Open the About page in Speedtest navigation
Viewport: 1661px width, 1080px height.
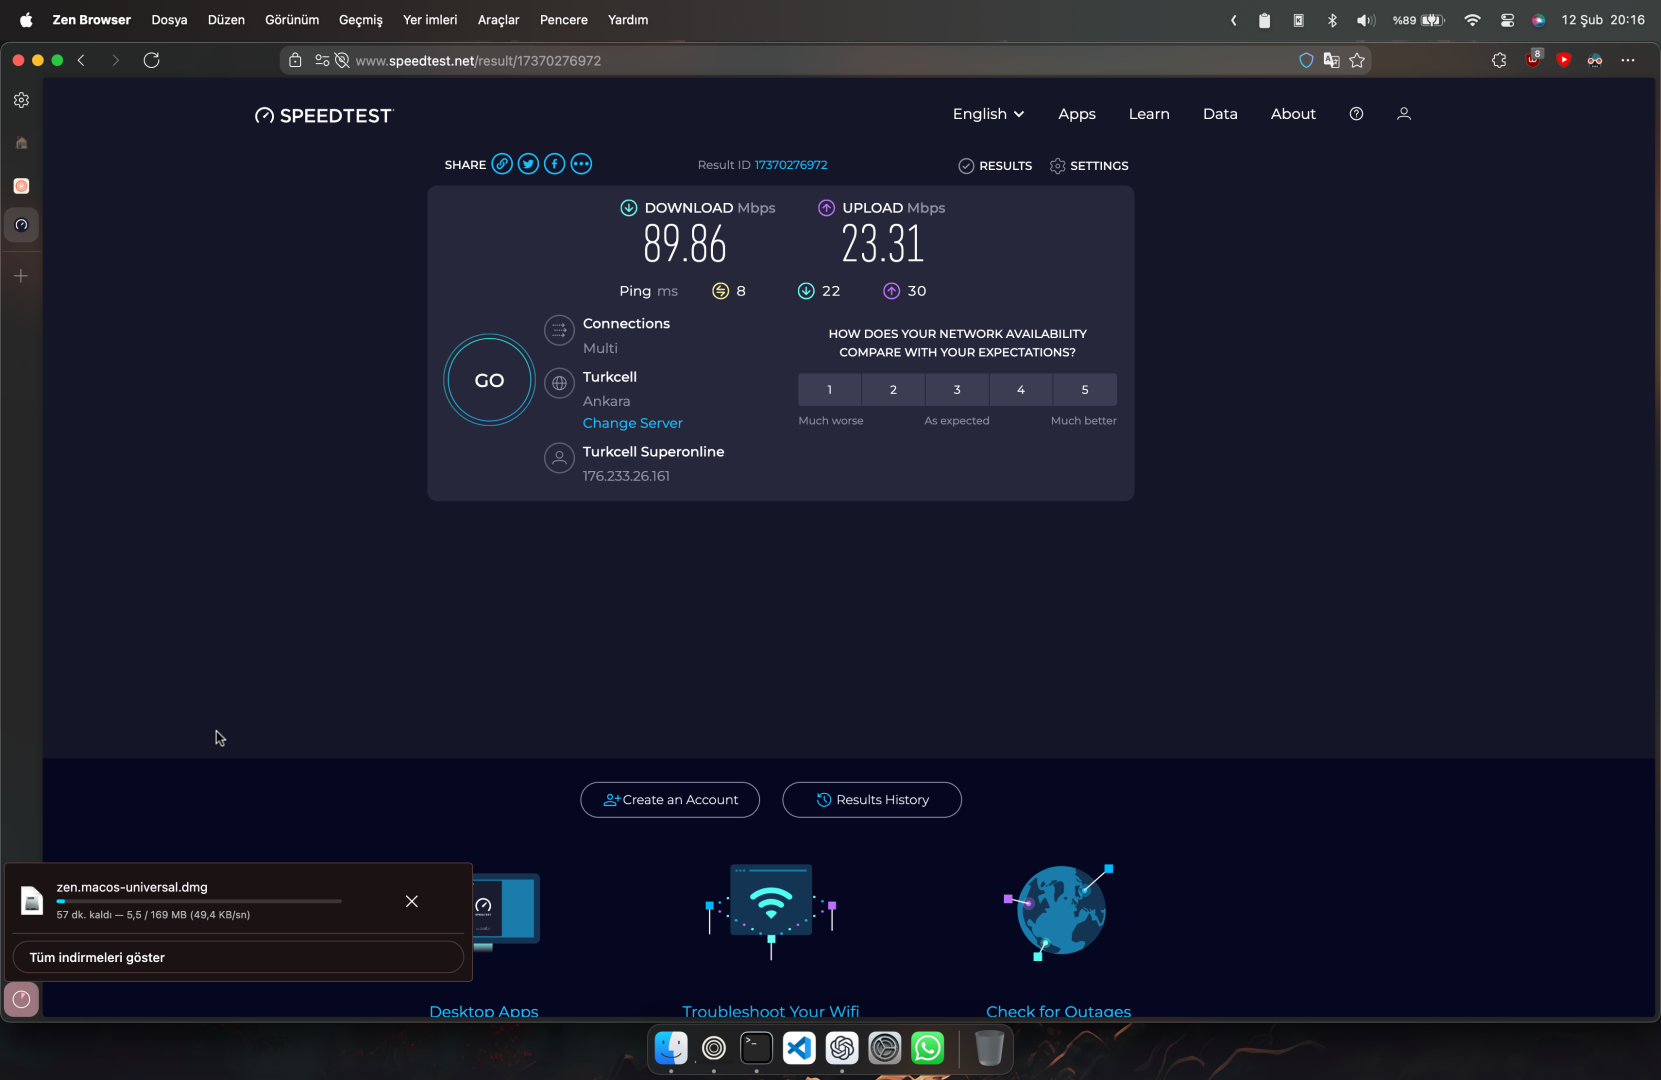pyautogui.click(x=1293, y=114)
